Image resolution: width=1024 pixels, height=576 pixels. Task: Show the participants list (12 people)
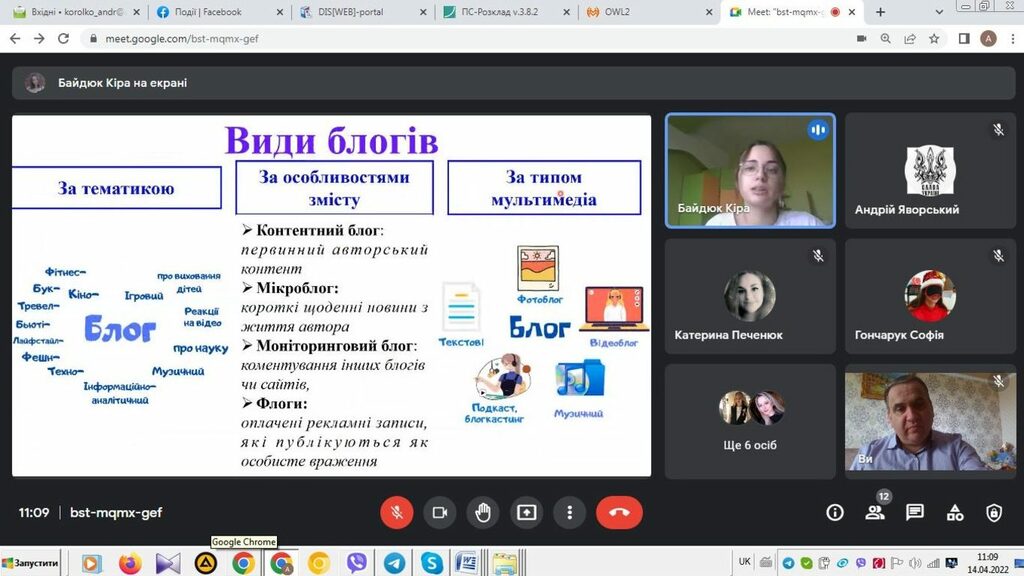875,513
